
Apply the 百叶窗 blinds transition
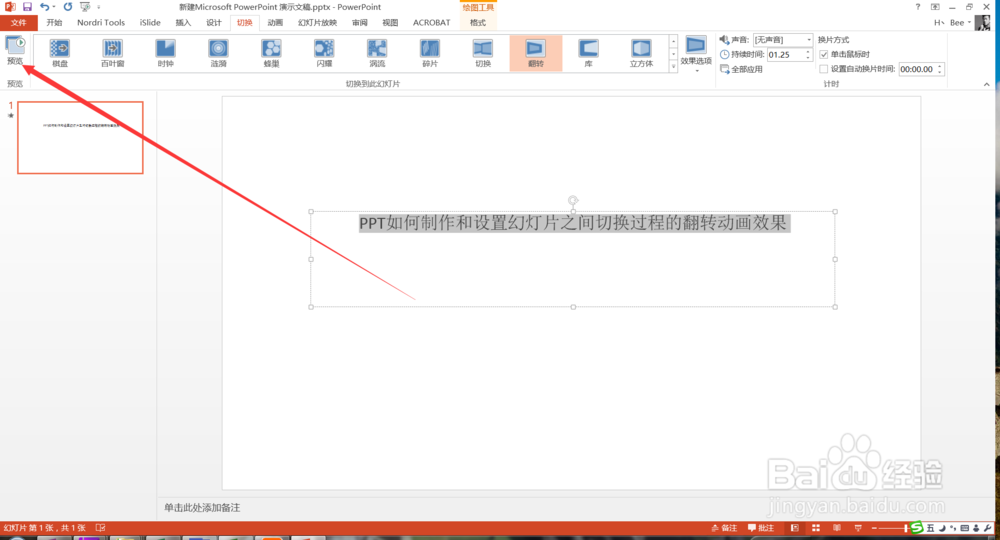(x=113, y=52)
